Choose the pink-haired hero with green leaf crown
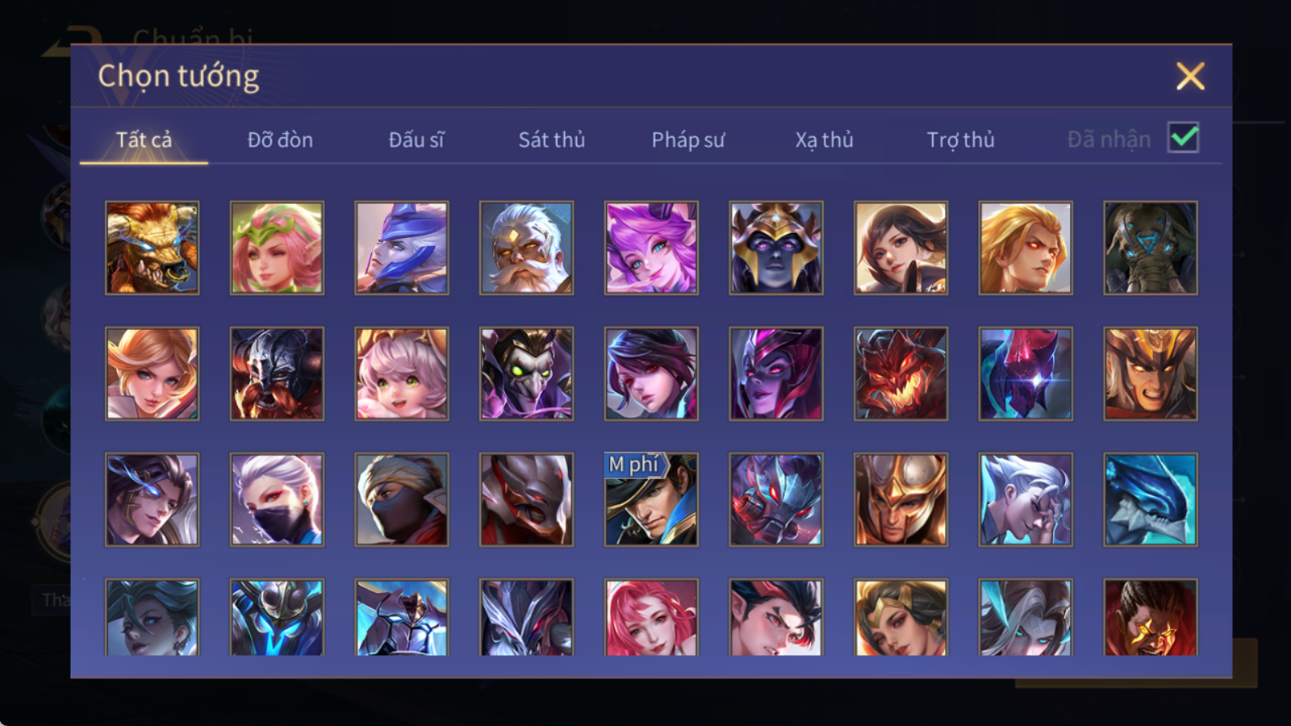The height and width of the screenshot is (726, 1291). (x=277, y=248)
